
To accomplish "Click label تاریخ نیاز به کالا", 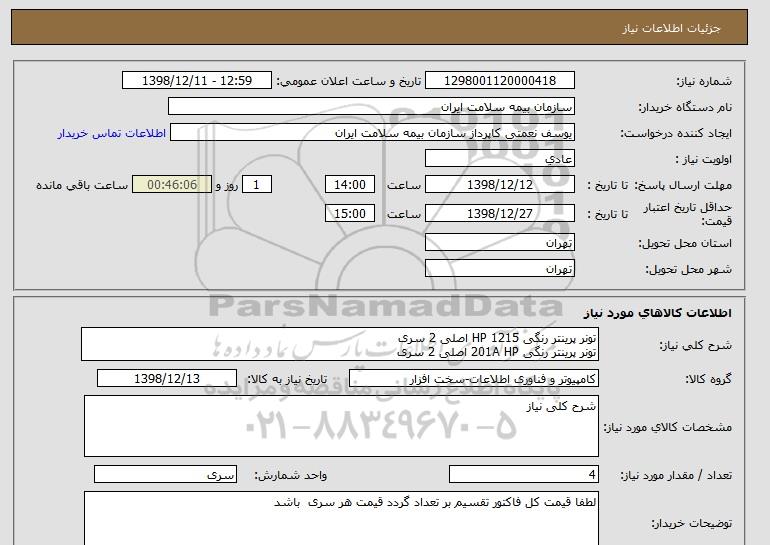I will [x=286, y=379].
